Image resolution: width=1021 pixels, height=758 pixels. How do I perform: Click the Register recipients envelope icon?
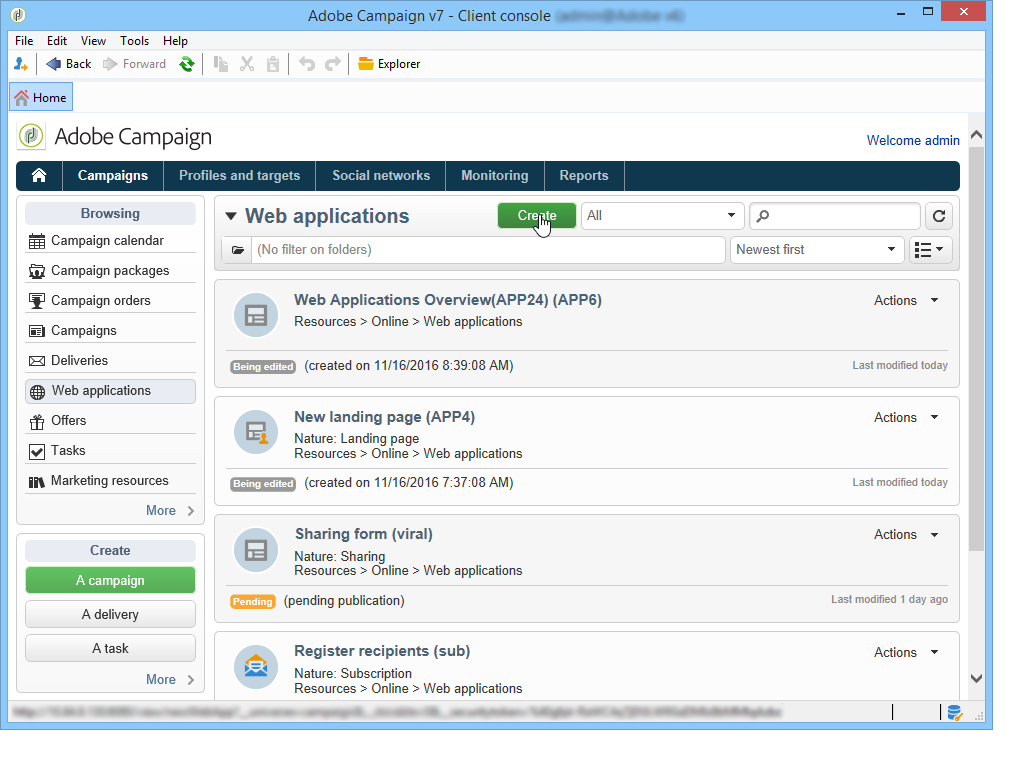pos(256,667)
